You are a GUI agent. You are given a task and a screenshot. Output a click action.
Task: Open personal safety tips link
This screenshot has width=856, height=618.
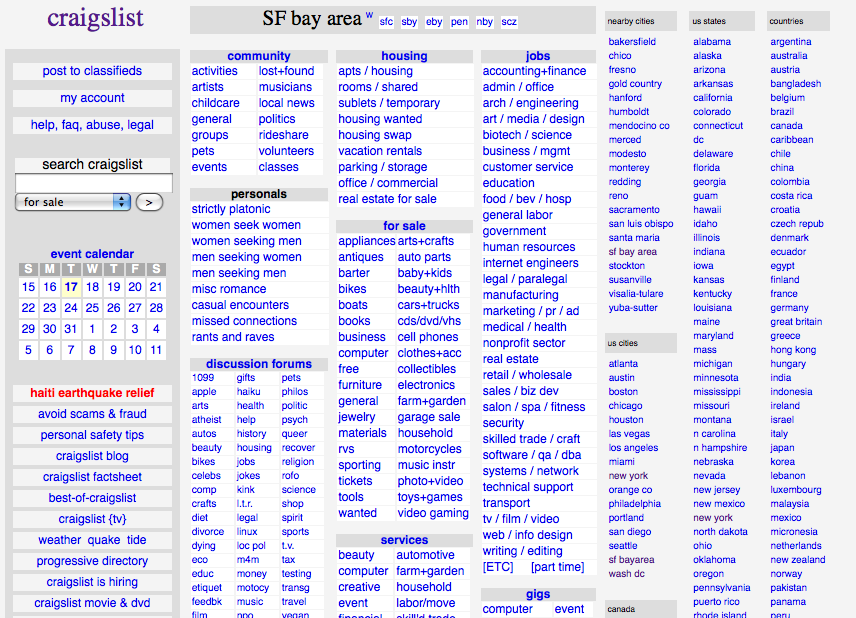92,435
